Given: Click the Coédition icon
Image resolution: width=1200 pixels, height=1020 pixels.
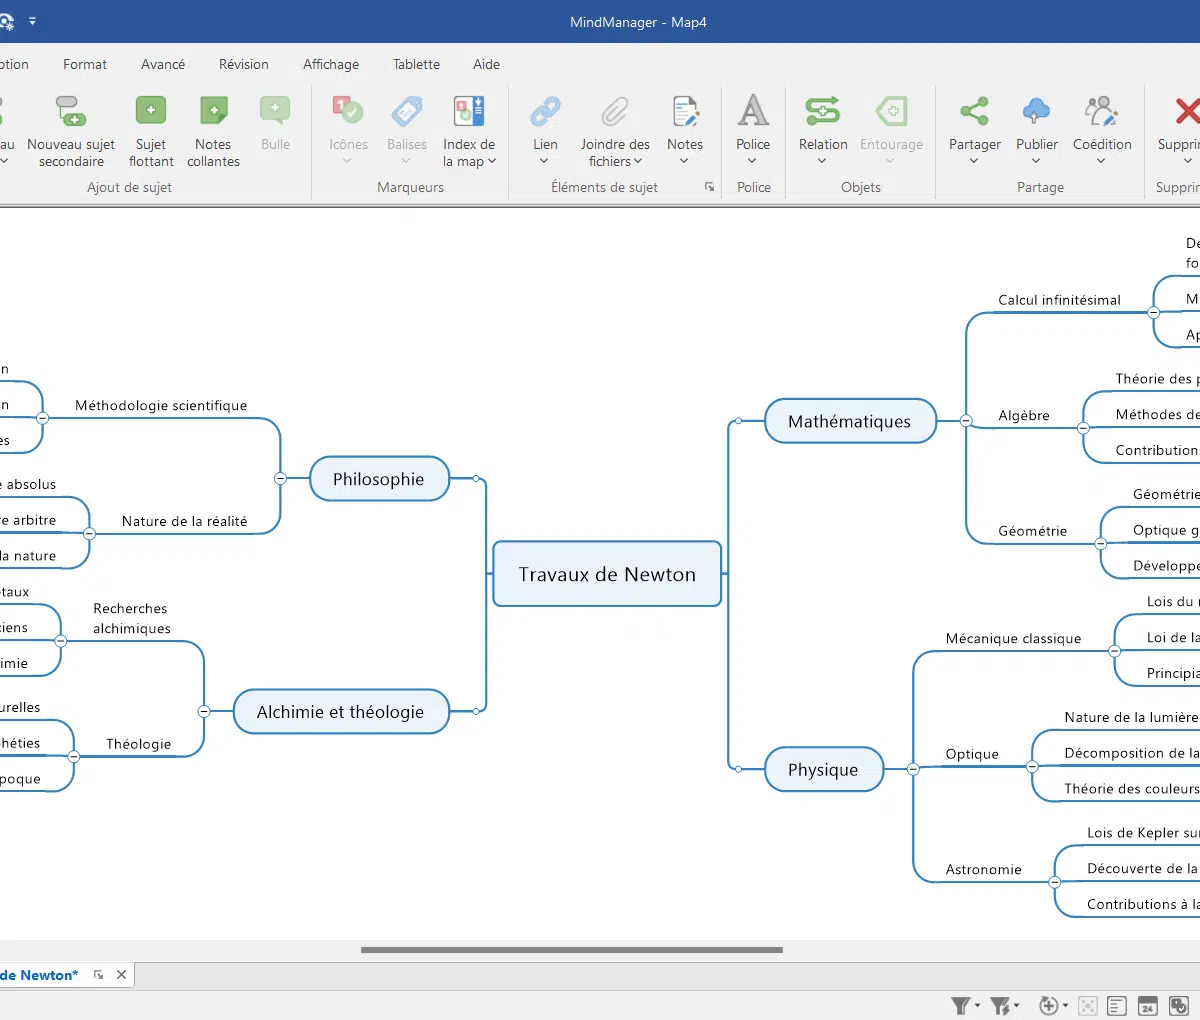Looking at the screenshot, I should 1101,111.
